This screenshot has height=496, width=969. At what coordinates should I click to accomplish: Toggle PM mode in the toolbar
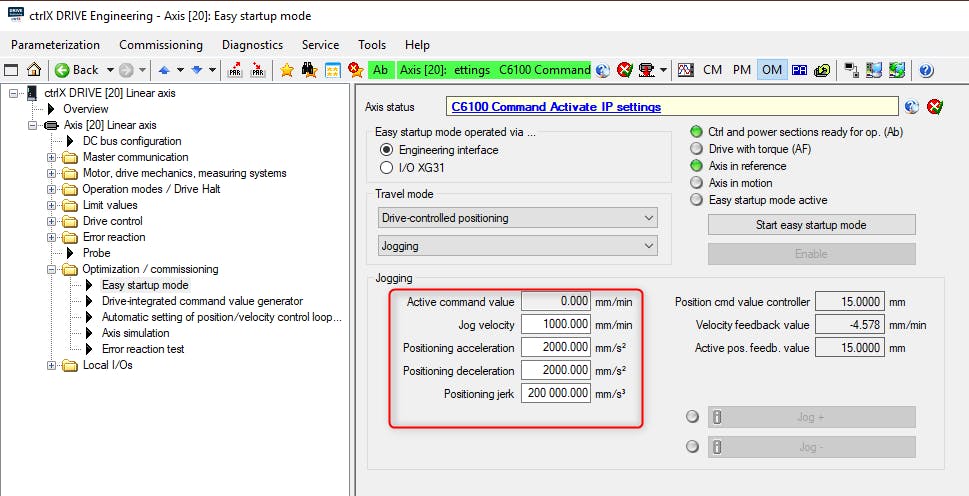[x=742, y=70]
